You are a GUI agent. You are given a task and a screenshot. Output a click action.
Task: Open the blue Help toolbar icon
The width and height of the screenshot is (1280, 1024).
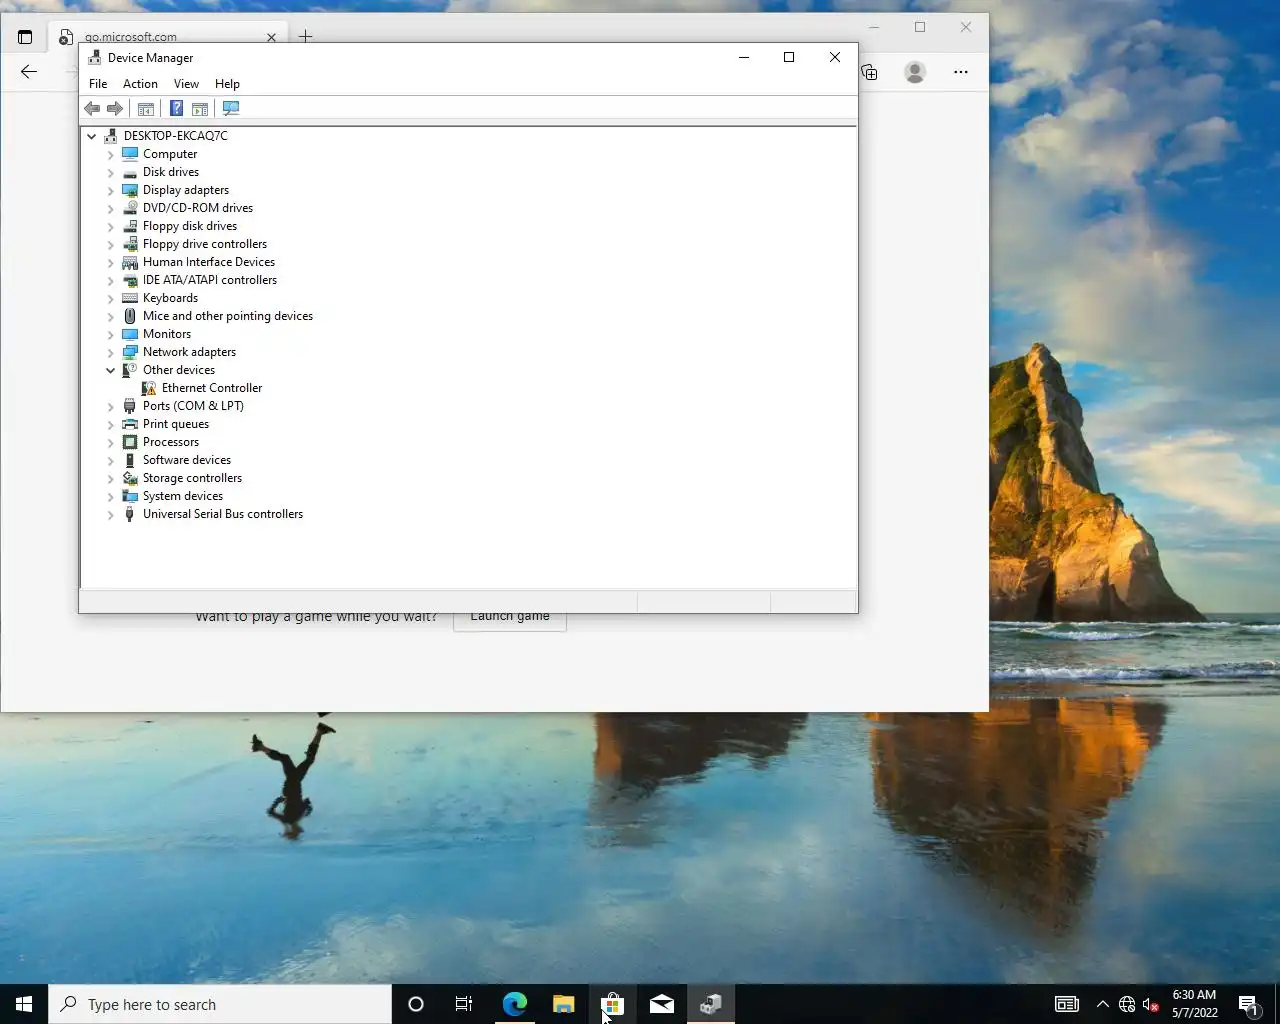point(176,108)
